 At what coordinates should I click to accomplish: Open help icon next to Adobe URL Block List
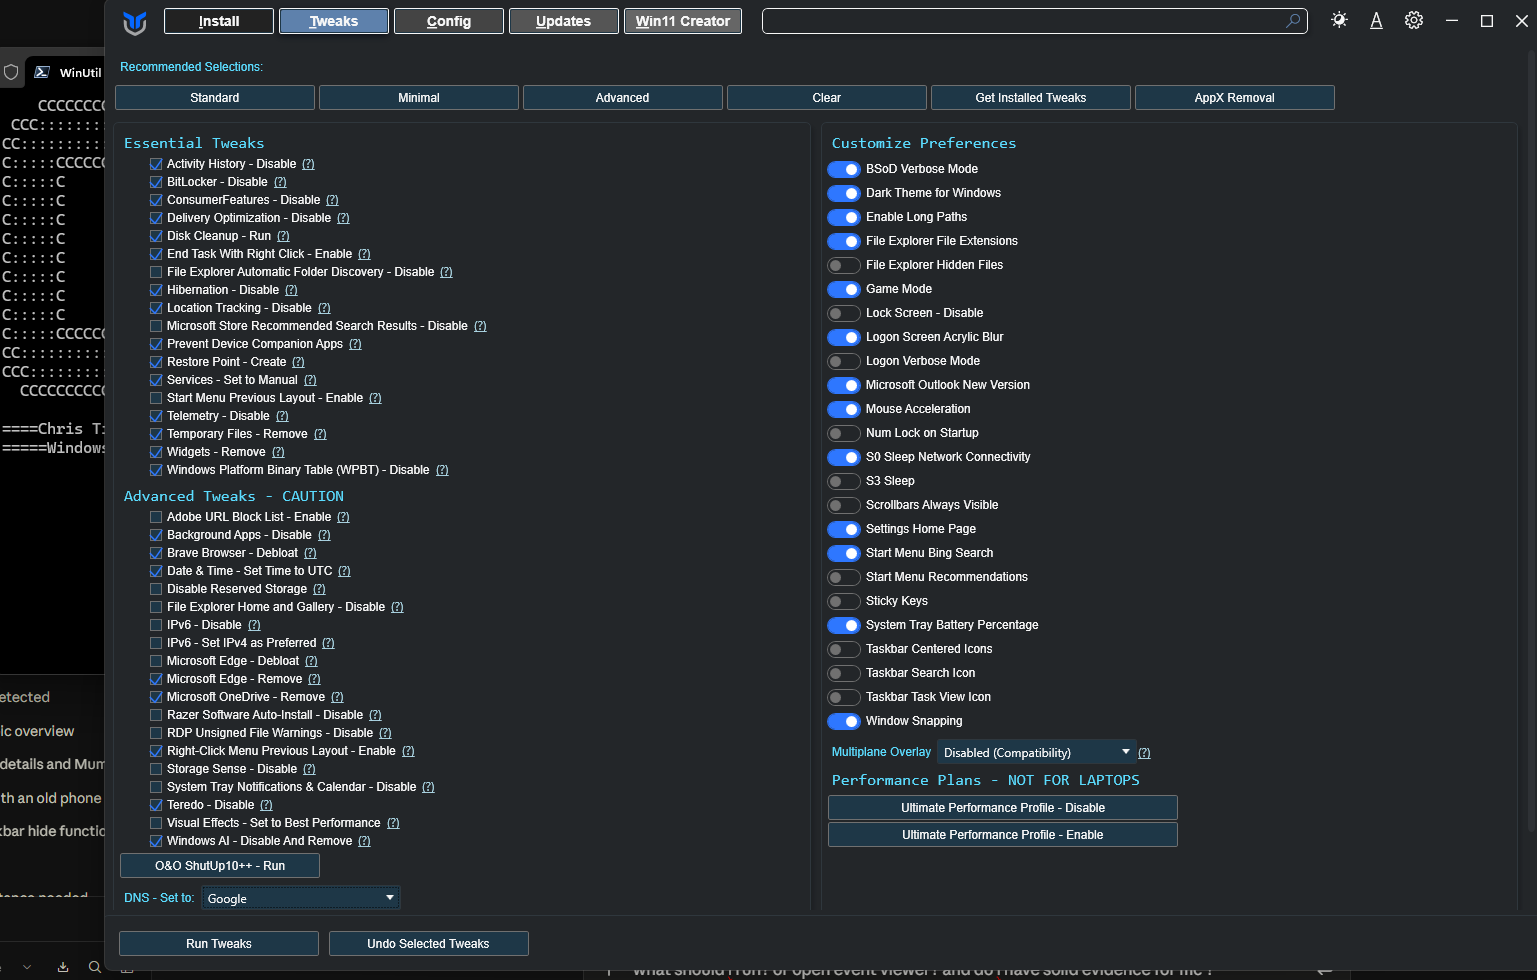[x=343, y=517]
